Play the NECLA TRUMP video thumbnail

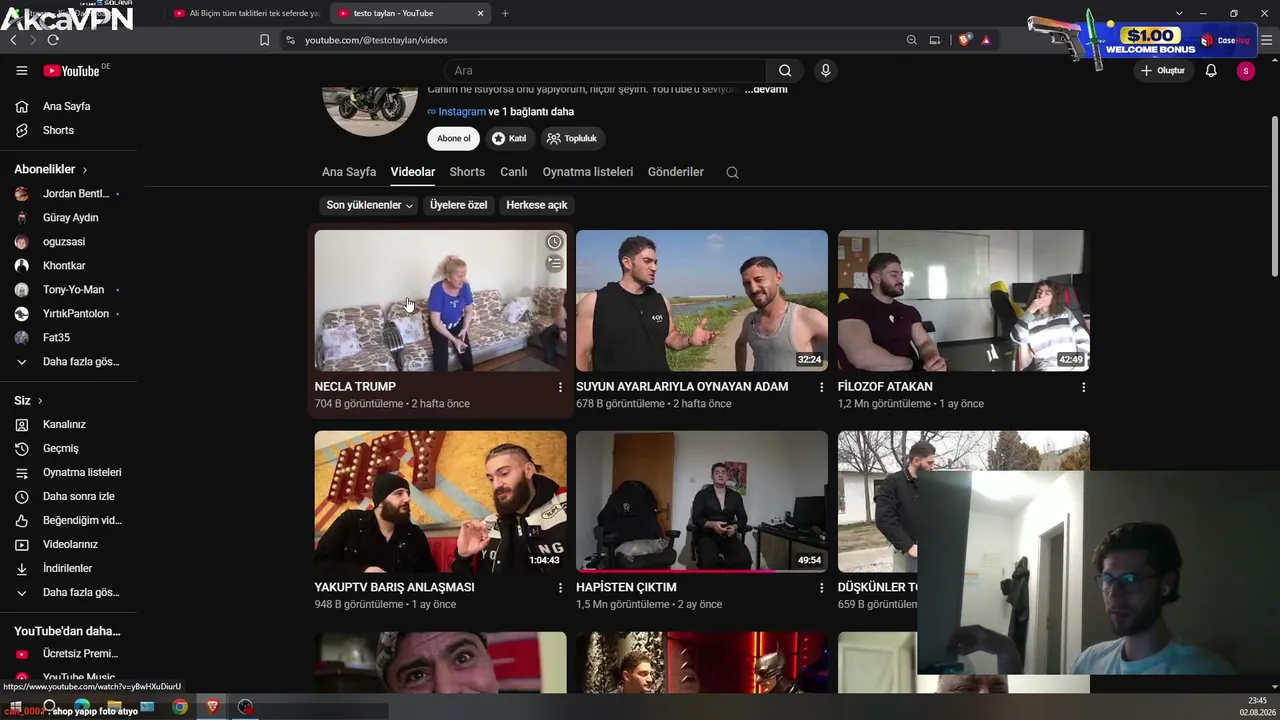(x=440, y=301)
